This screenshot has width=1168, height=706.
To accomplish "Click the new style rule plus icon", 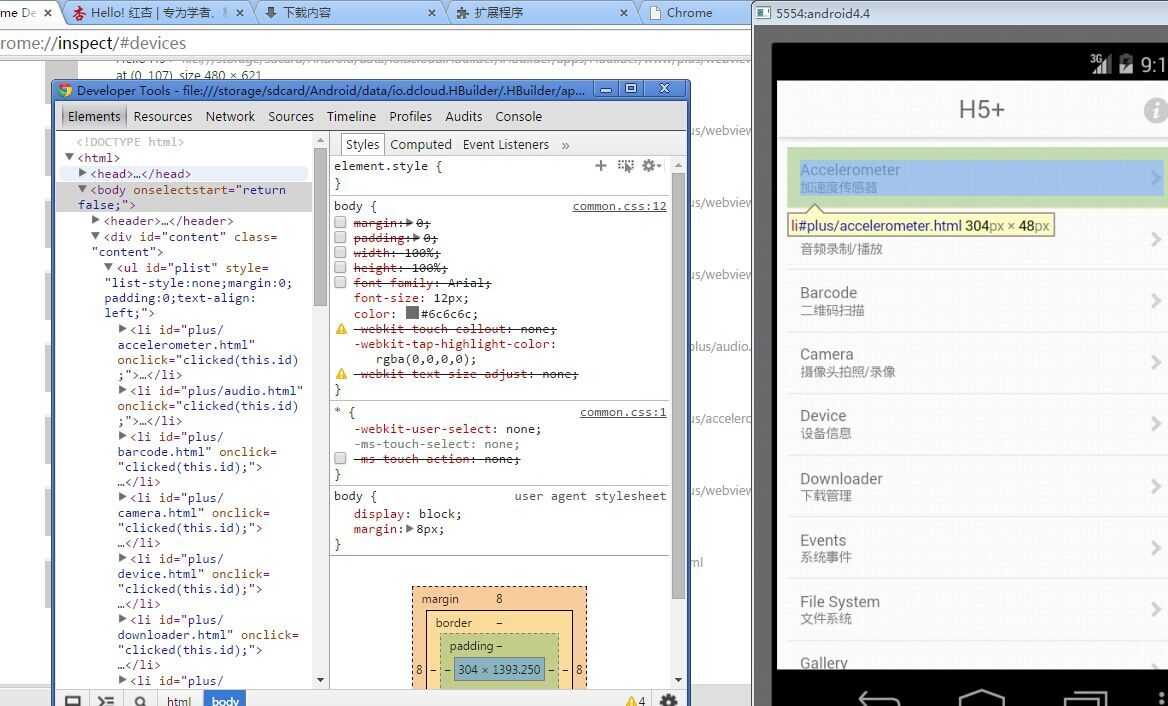I will 600,165.
